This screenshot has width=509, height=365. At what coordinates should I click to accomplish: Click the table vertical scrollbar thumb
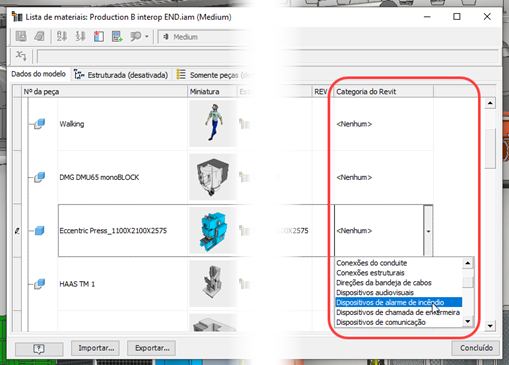[490, 149]
